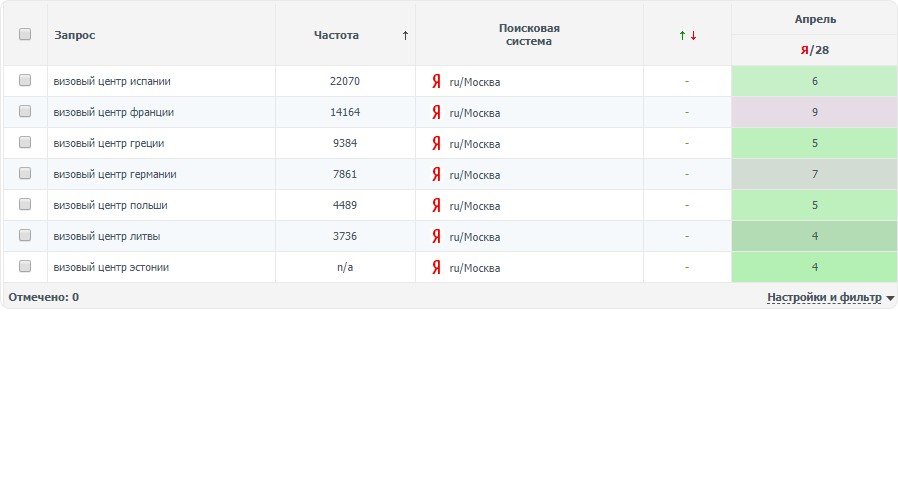Mark the визовый центр польши checkbox
The image size is (898, 489).
(x=25, y=204)
